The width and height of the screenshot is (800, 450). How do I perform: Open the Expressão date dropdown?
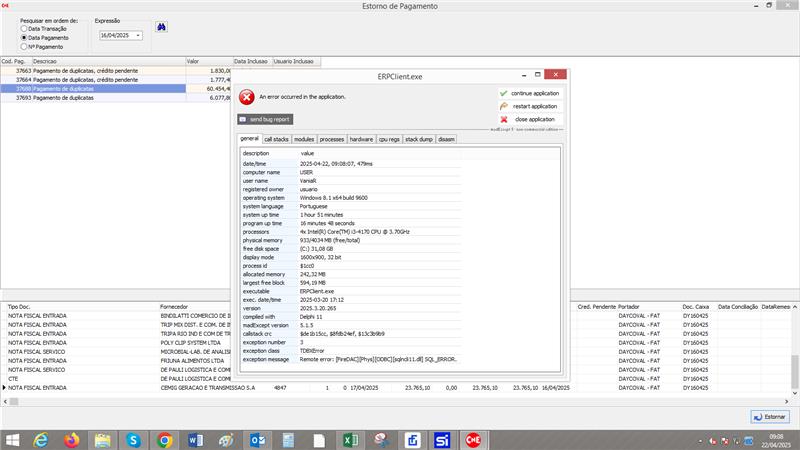[x=137, y=36]
